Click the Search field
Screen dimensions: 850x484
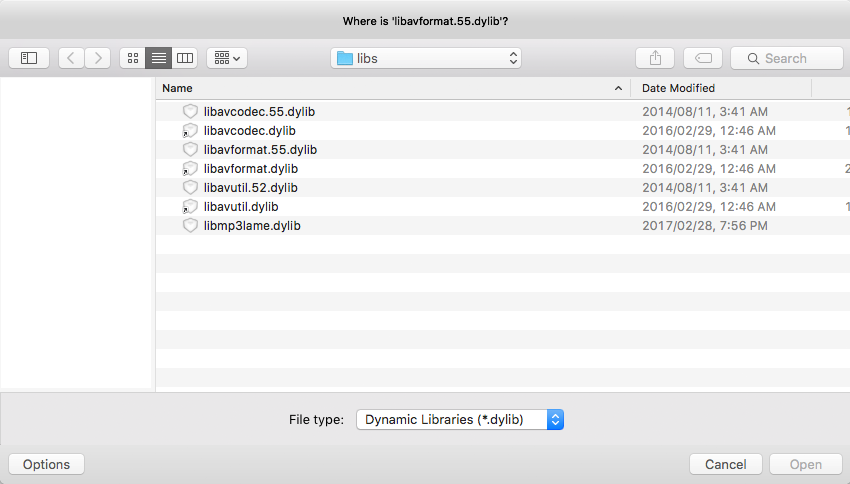click(x=787, y=58)
